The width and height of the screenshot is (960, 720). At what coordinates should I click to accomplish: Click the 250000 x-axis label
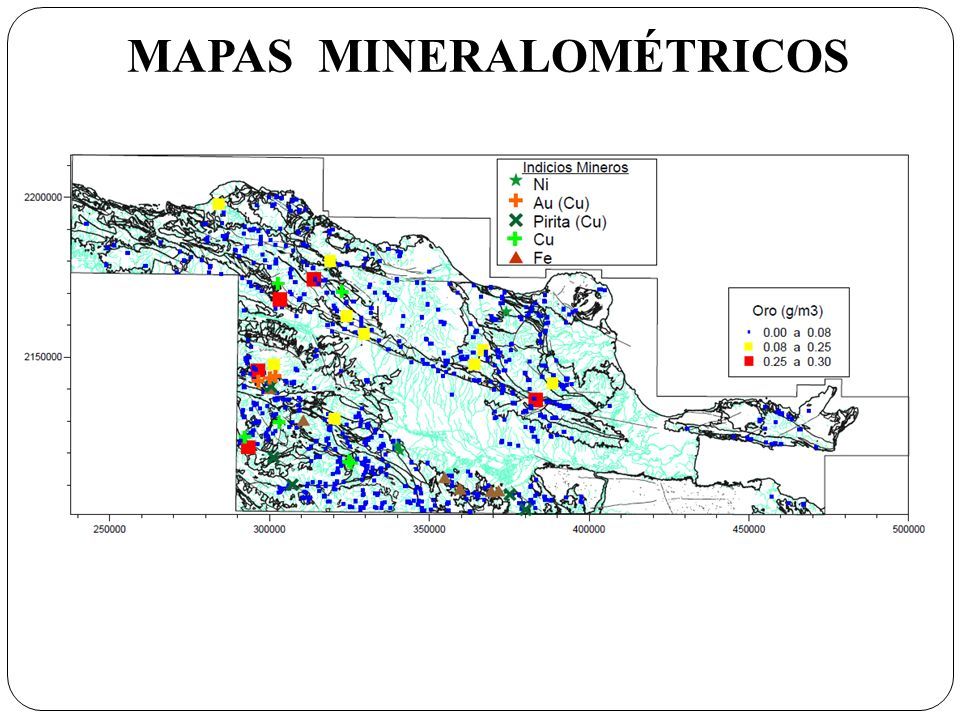(x=110, y=529)
